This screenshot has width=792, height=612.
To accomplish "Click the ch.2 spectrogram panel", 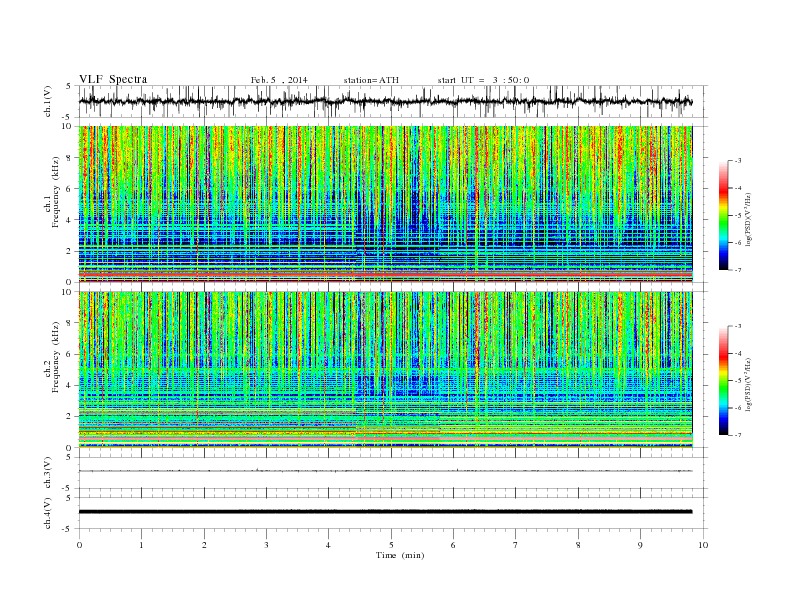I will (385, 370).
